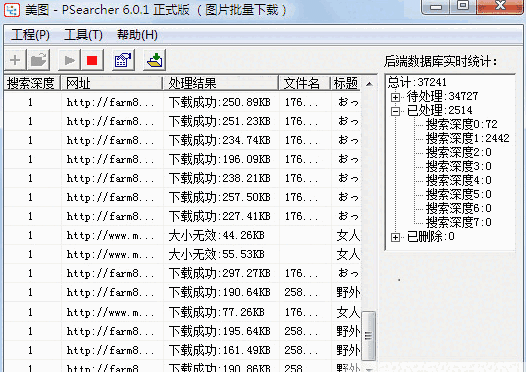526x372 pixels.
Task: Select row 下载成功:195.64KB
Action: click(183, 331)
